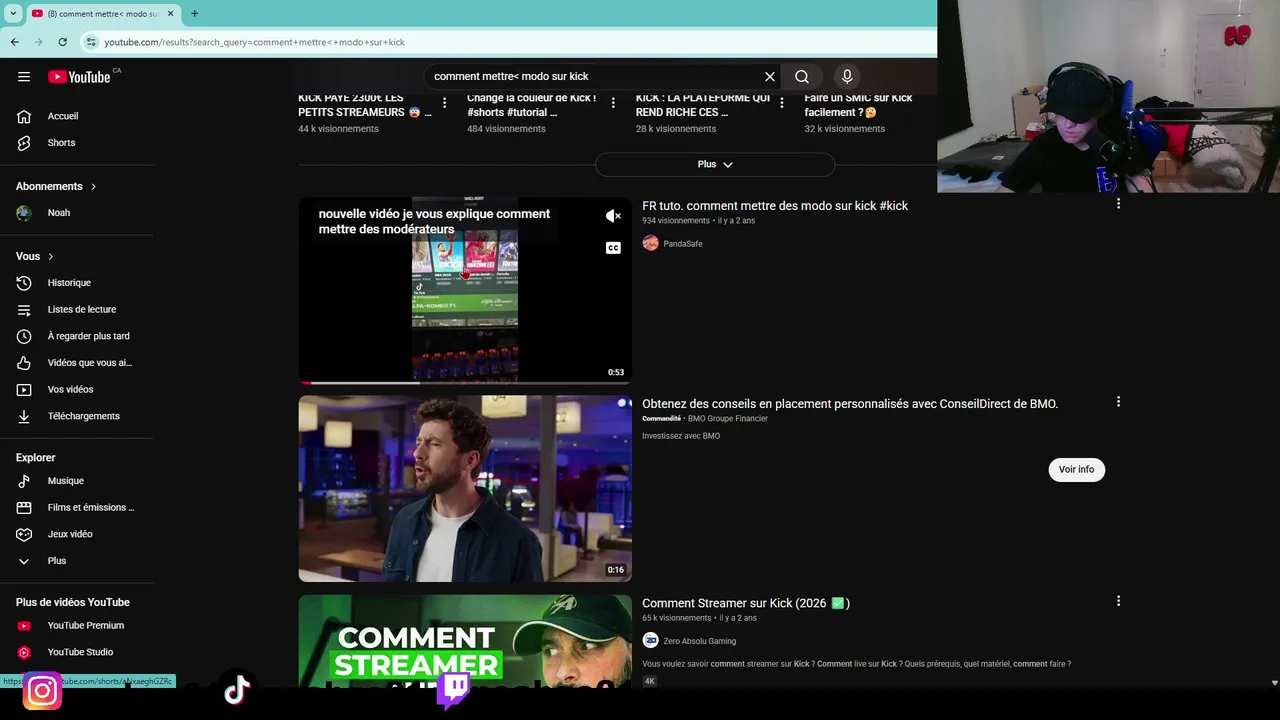Open options for KICK LA PLATEFORME short

(782, 103)
